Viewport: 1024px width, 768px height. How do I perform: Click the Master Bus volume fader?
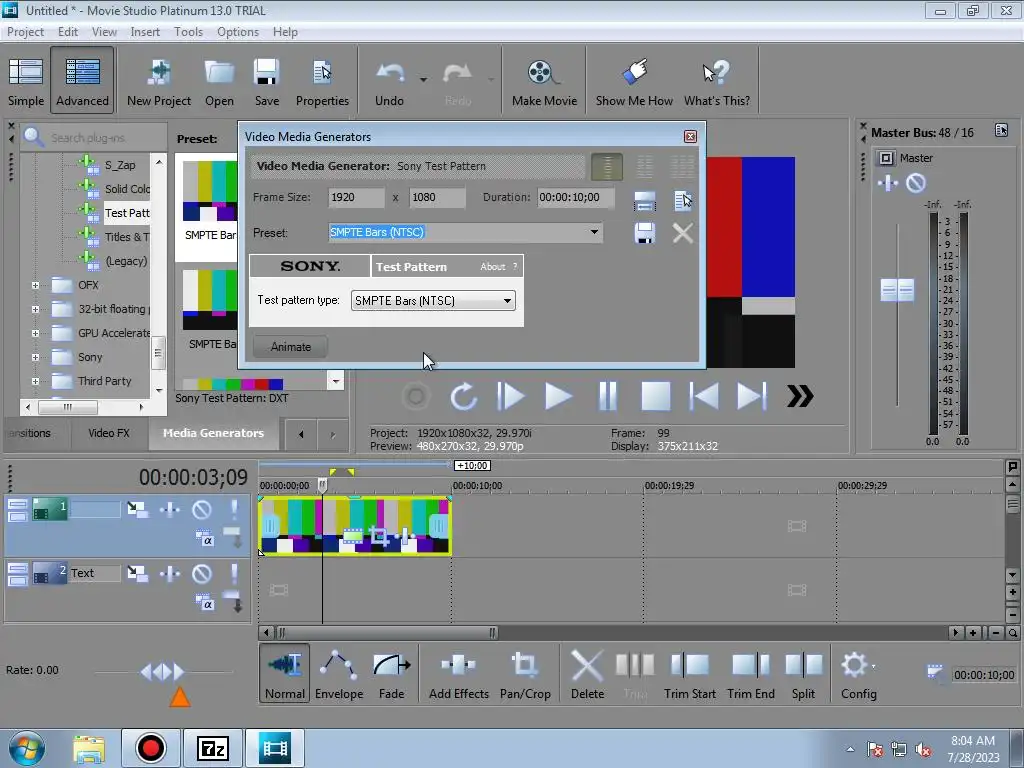(897, 290)
